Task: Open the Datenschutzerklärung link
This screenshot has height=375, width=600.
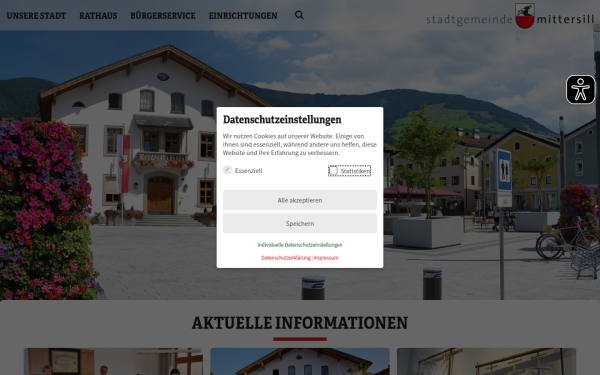Action: click(286, 258)
